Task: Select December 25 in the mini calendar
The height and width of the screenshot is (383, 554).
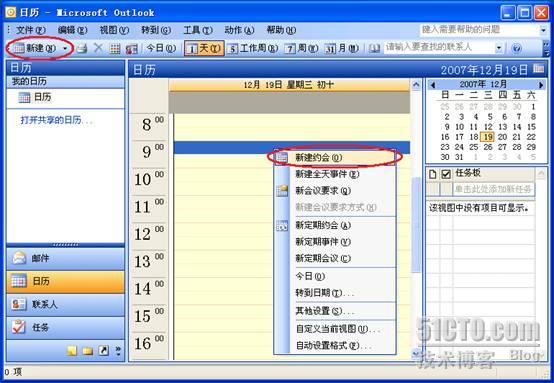Action: coord(474,147)
